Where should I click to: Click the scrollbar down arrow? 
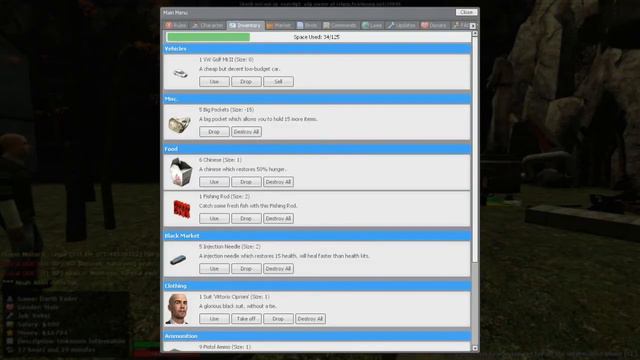point(475,348)
